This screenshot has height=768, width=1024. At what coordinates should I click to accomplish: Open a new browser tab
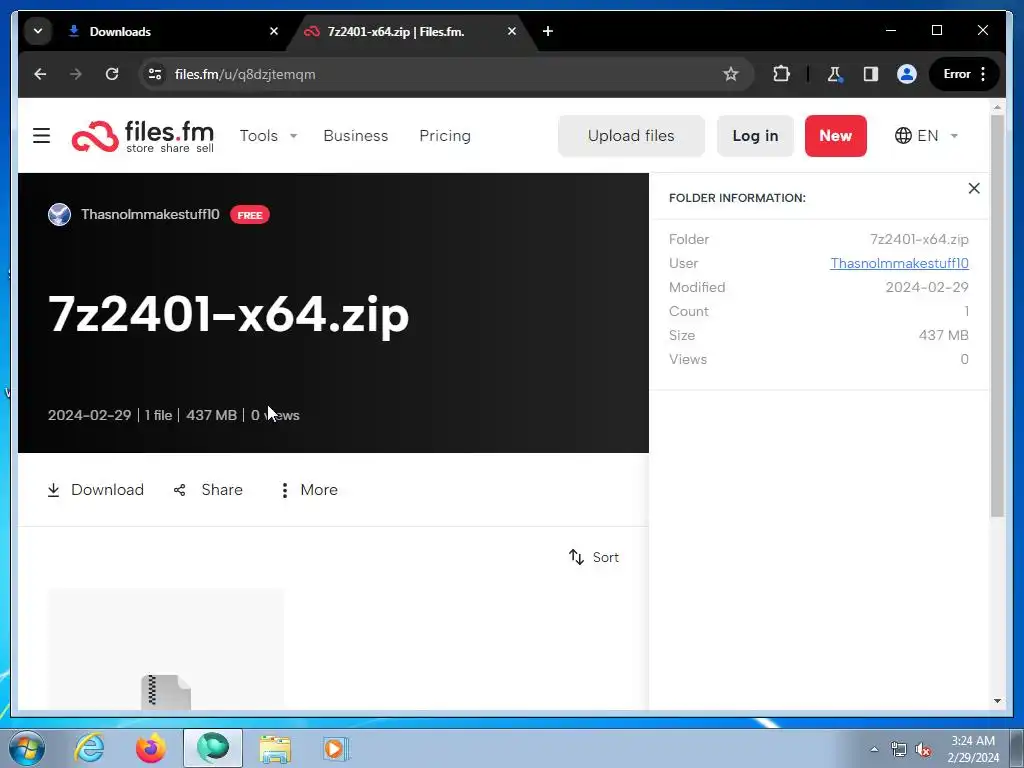548,31
